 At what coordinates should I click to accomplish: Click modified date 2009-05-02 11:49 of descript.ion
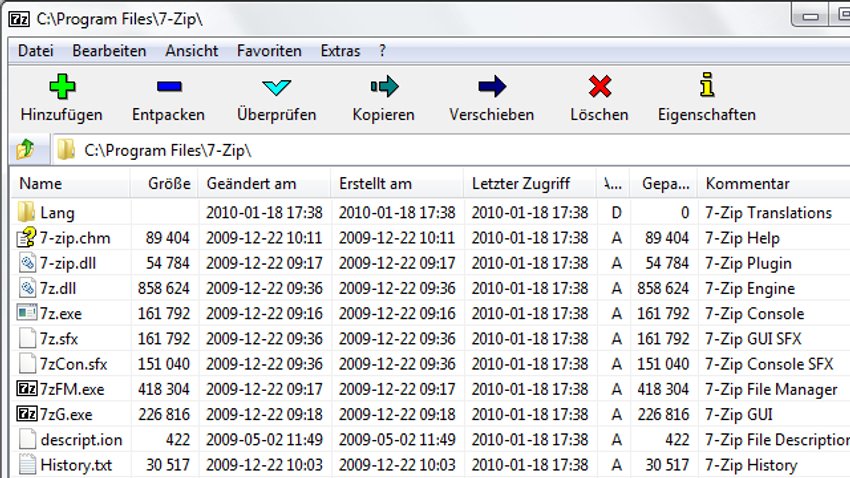264,440
